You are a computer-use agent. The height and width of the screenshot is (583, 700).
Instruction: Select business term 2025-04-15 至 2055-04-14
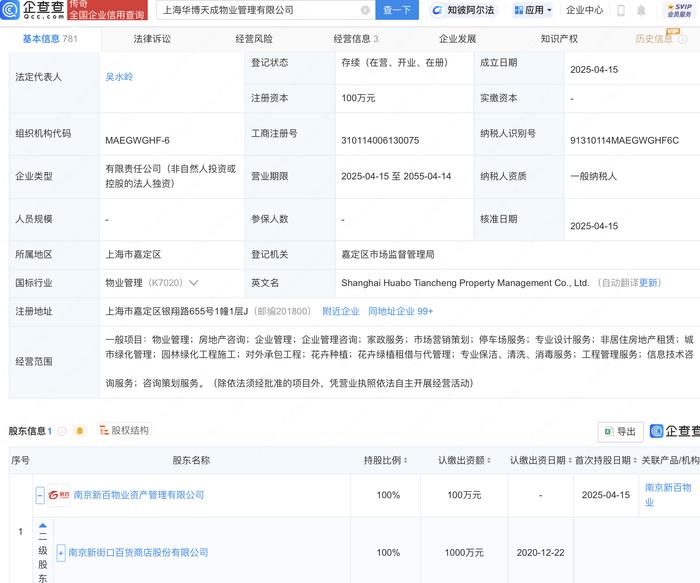click(x=396, y=176)
